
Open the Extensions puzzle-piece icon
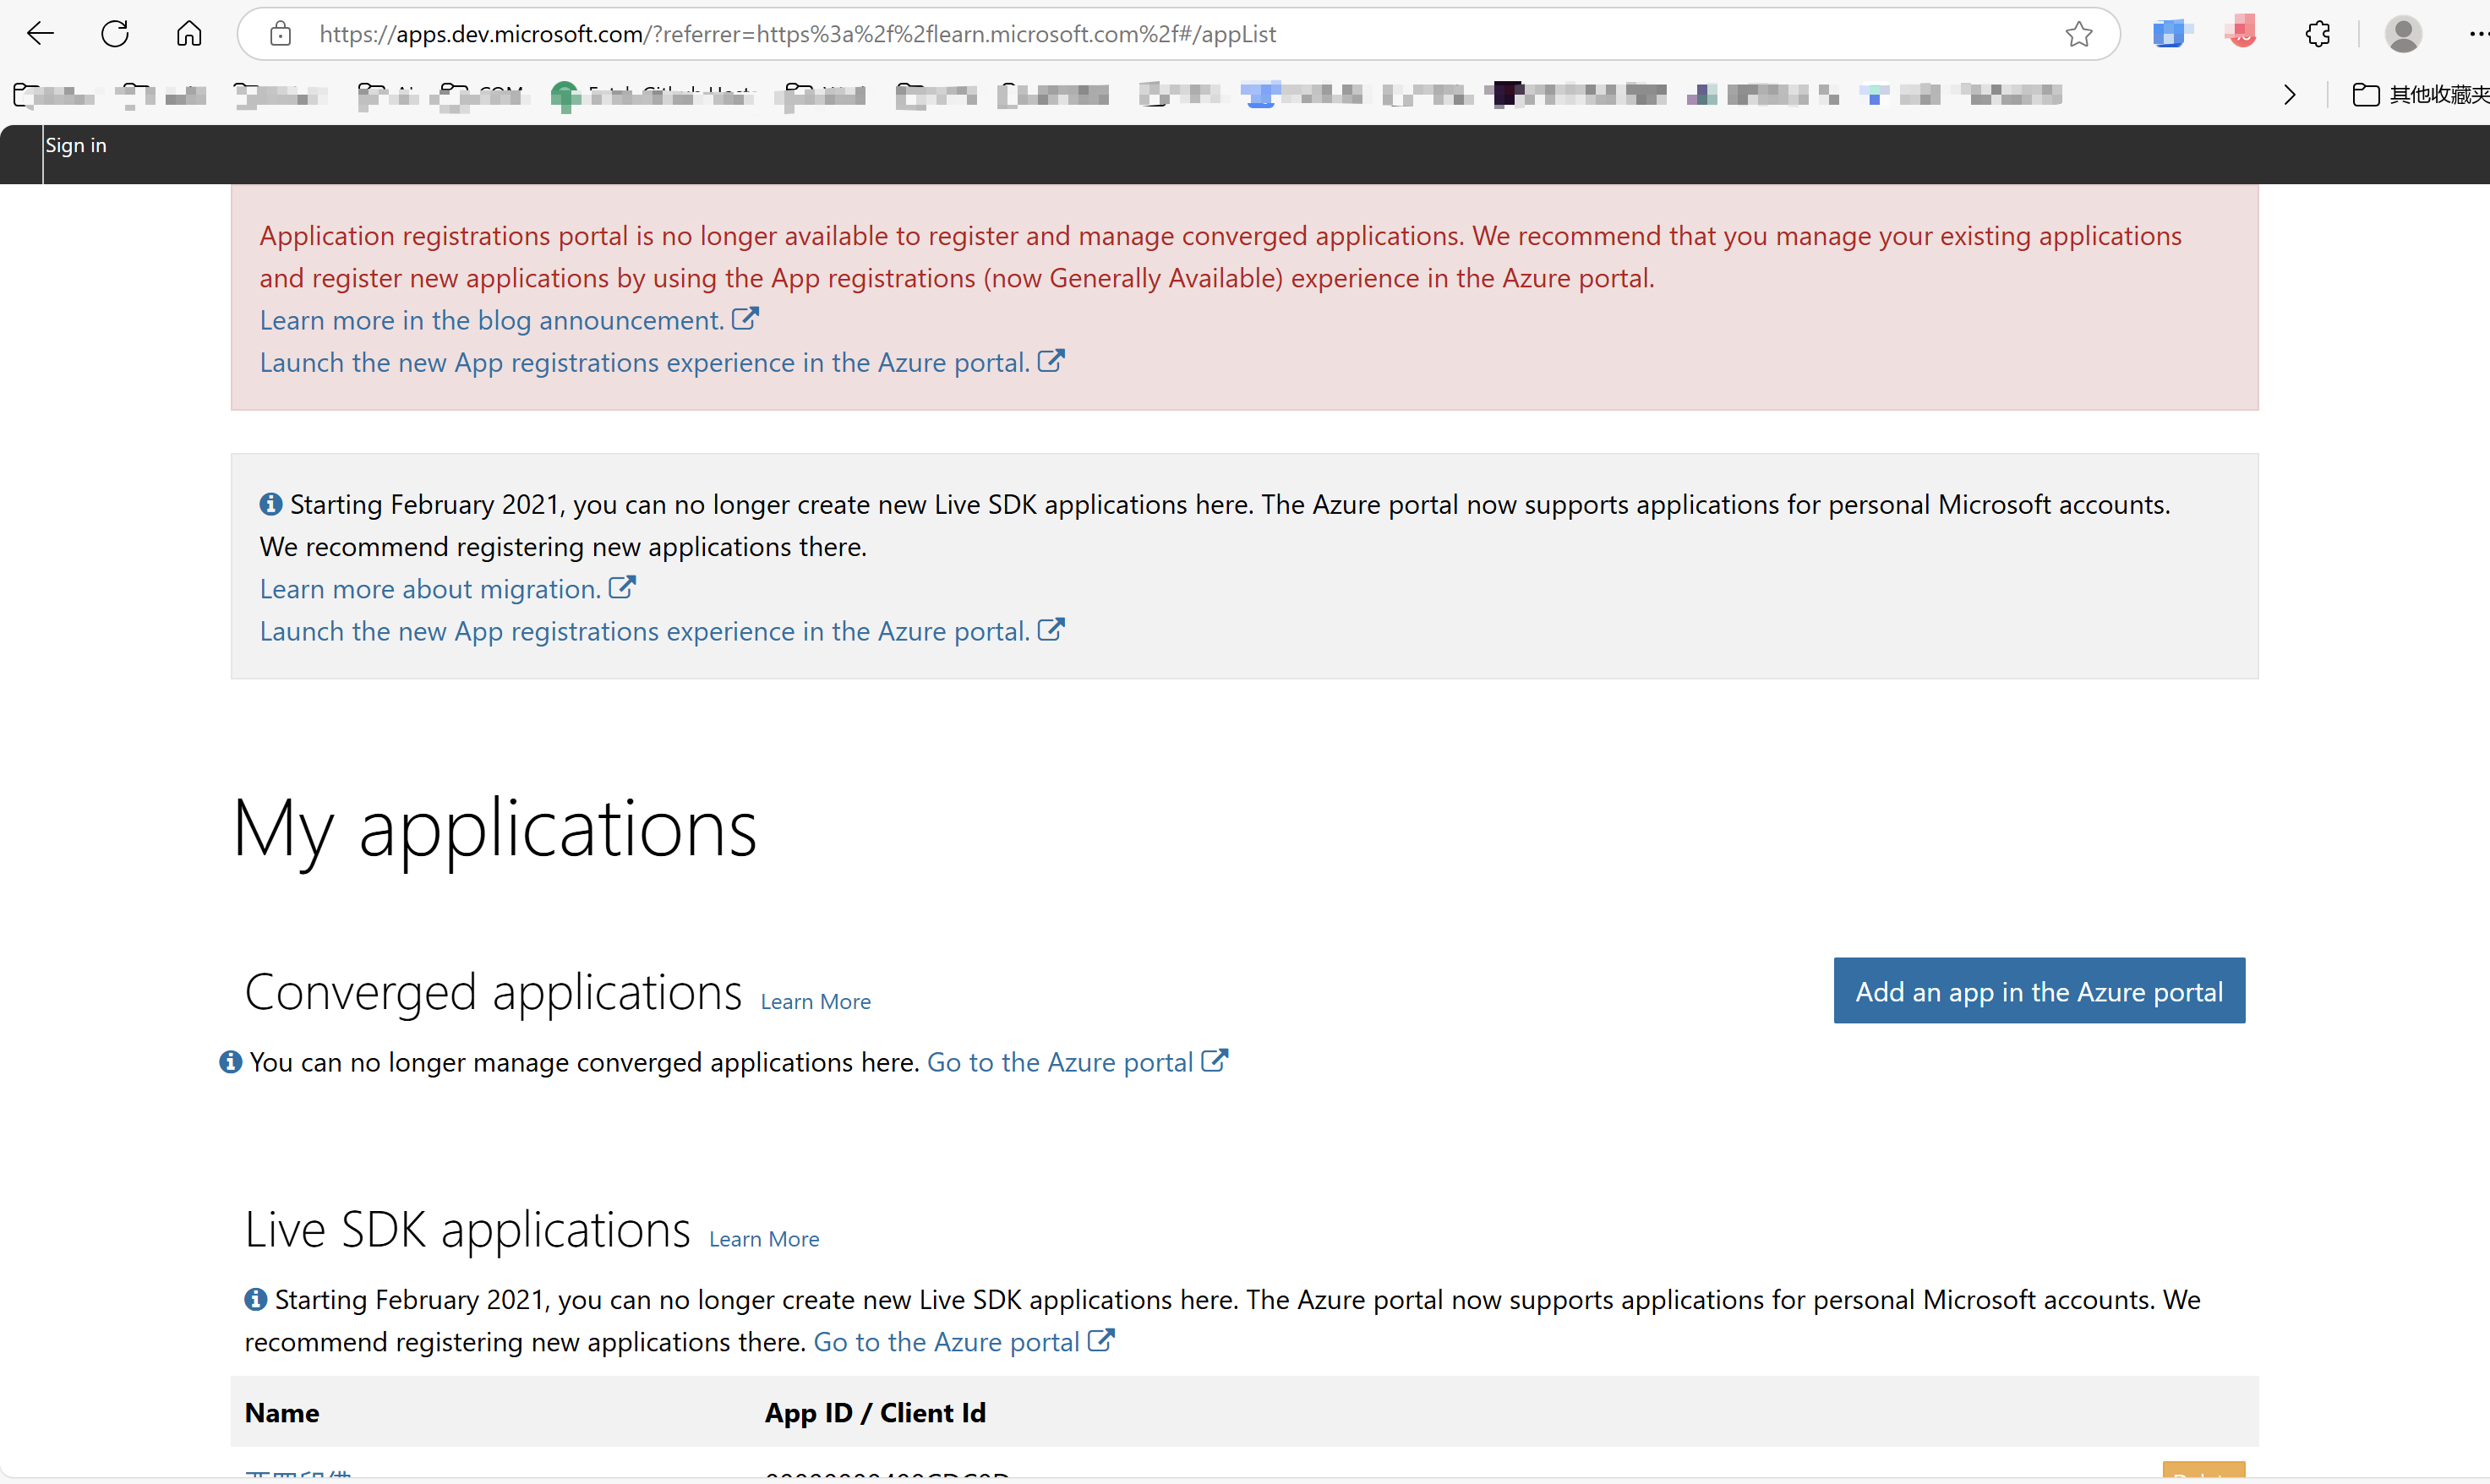tap(2318, 34)
